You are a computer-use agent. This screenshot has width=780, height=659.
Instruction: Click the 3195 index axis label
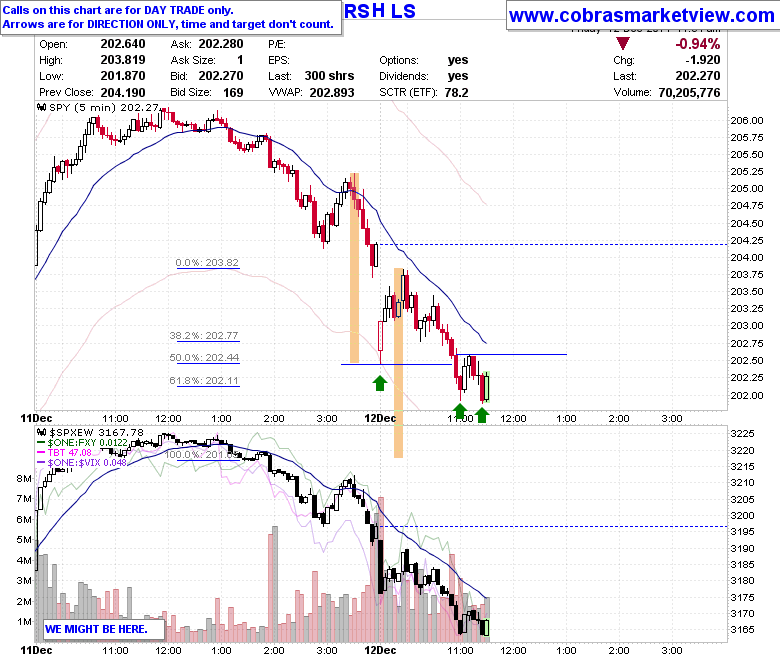(x=742, y=532)
